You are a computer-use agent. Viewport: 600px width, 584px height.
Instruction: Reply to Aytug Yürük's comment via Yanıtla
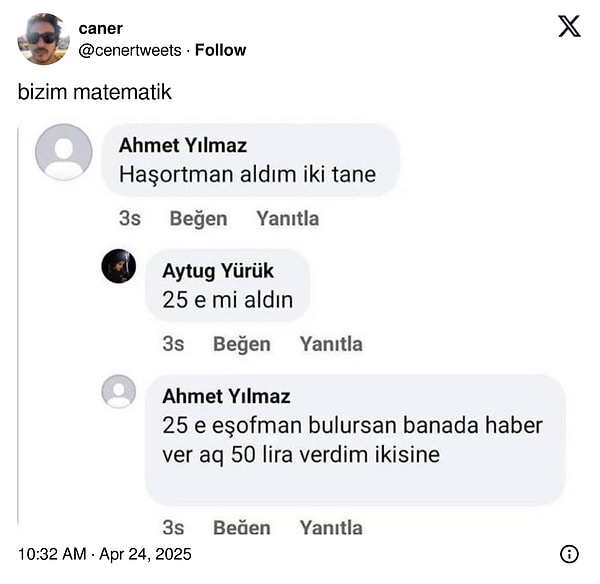pos(331,344)
